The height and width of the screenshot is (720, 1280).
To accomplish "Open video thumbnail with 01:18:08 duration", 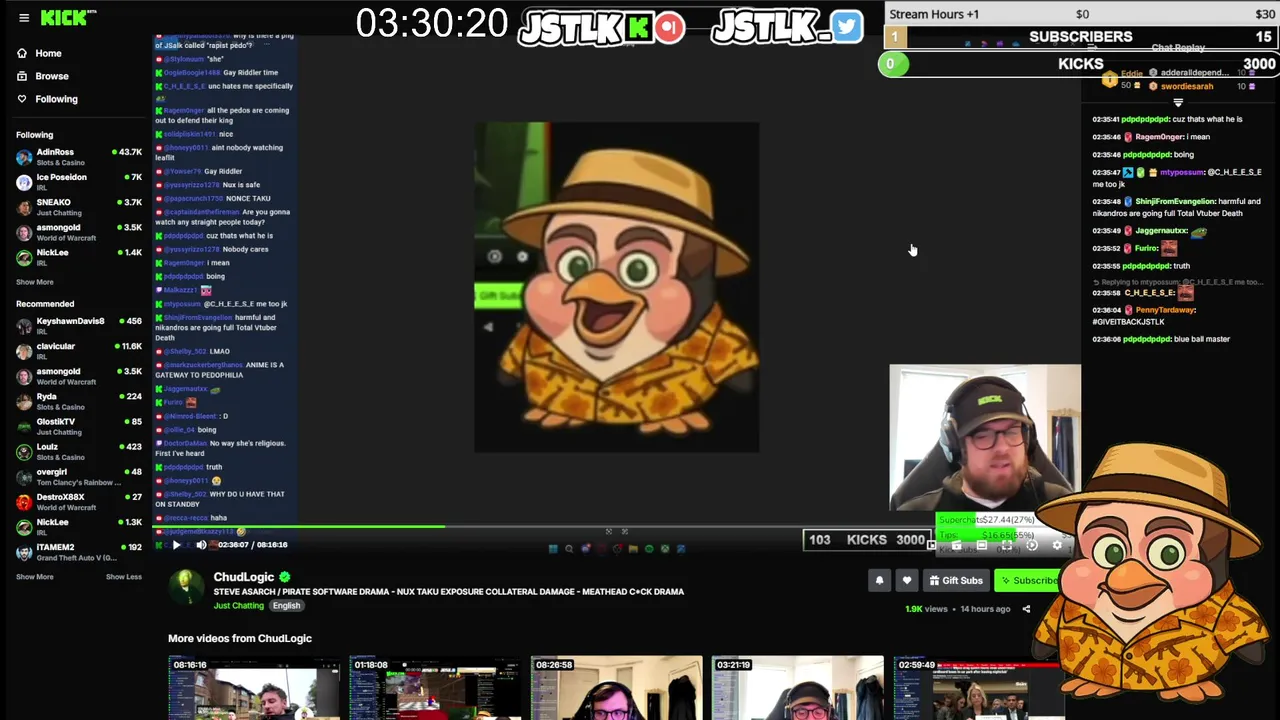I will tap(435, 688).
